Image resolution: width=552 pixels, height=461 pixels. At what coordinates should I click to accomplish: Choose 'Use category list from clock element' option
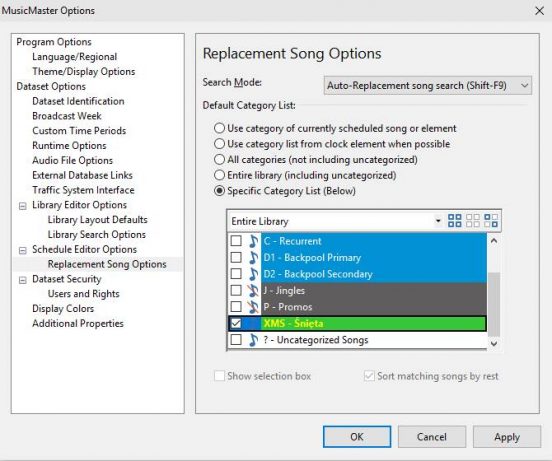(332, 144)
